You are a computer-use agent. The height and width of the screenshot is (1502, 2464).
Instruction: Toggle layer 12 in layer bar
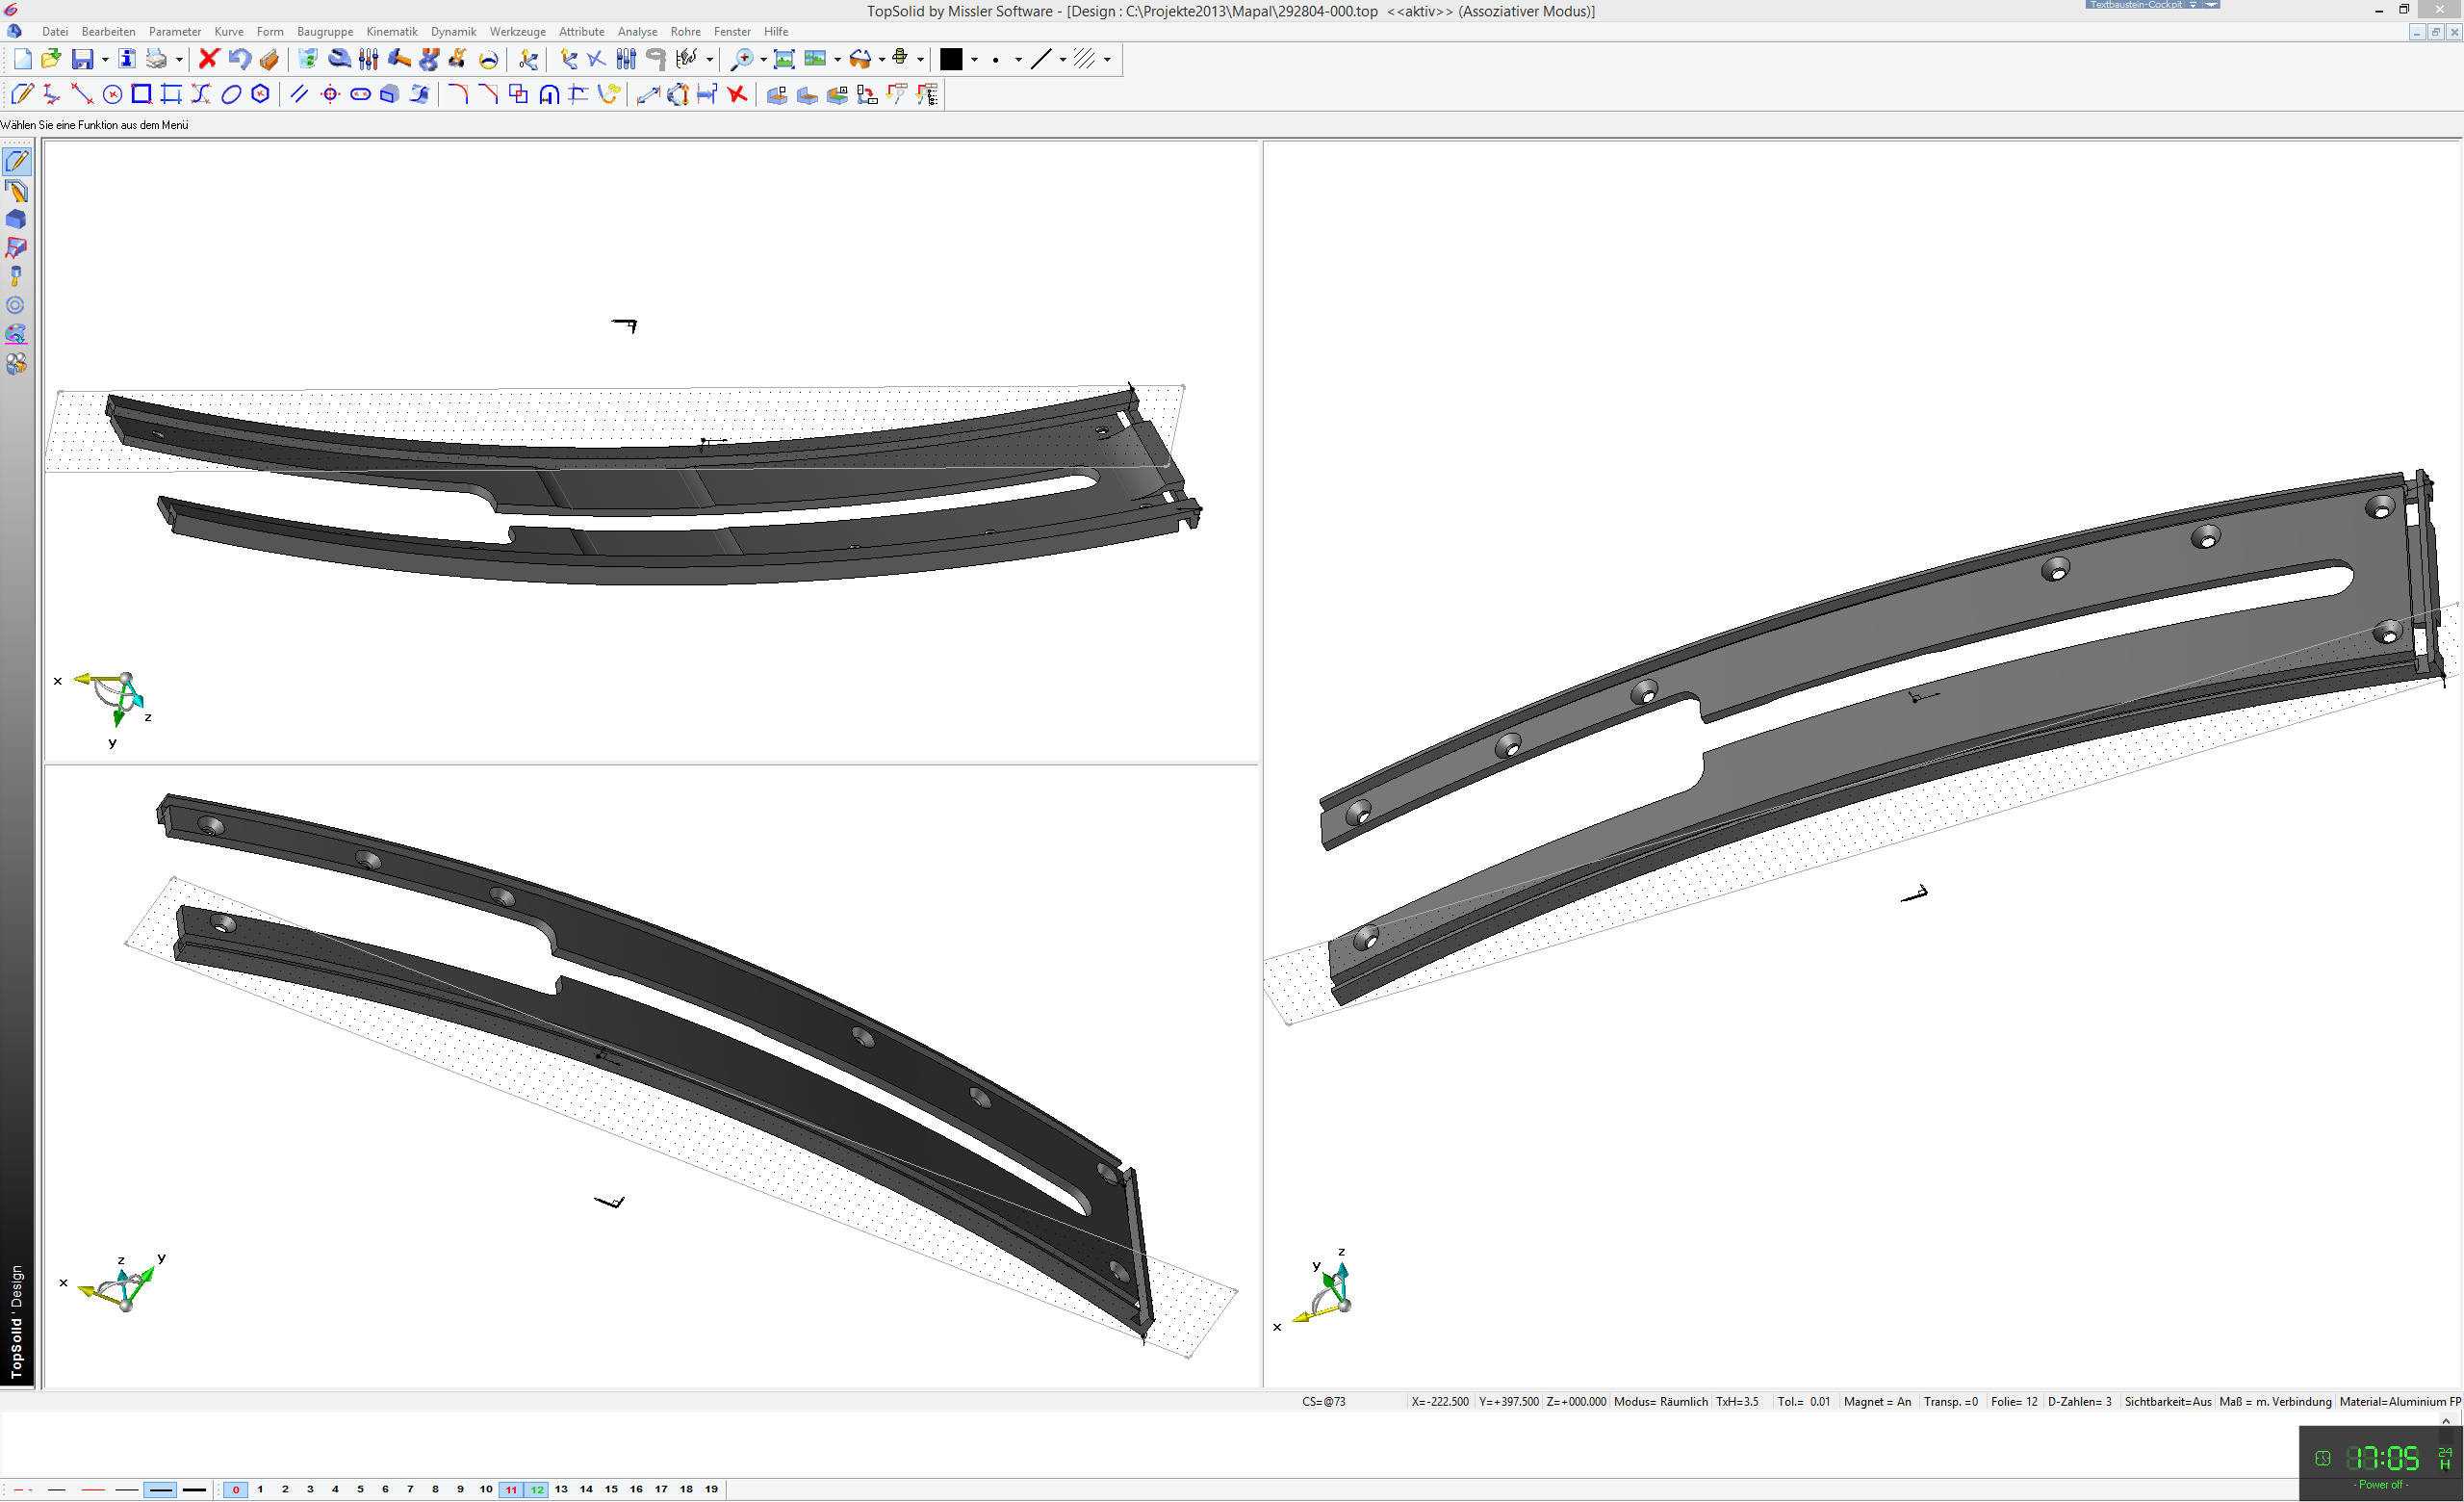coord(536,1489)
